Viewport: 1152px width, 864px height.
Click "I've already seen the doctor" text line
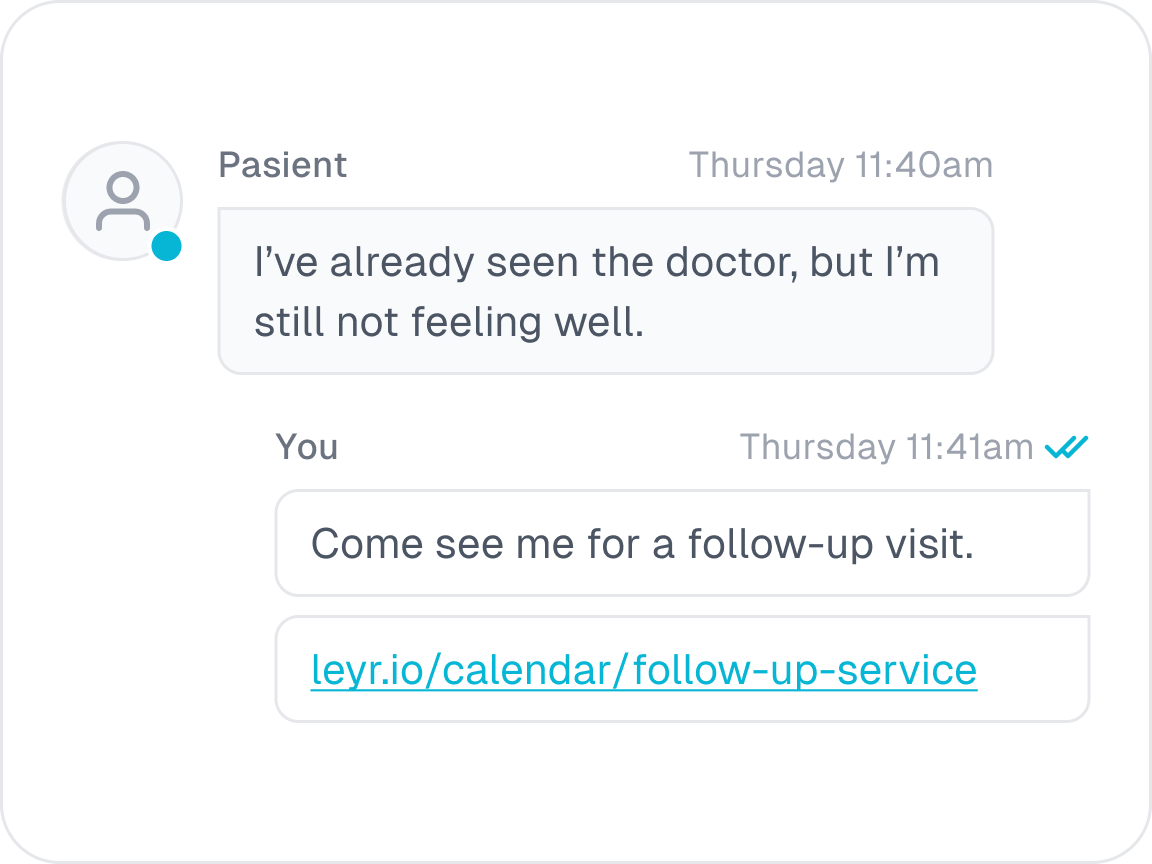(x=500, y=262)
